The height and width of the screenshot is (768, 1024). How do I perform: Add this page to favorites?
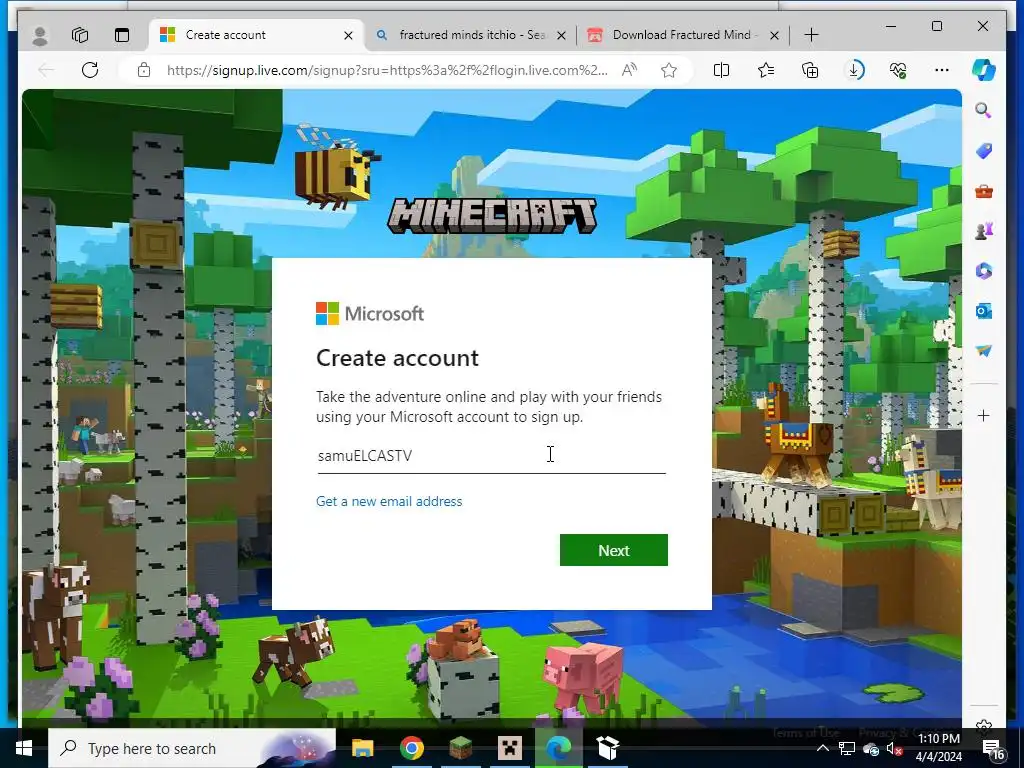point(669,70)
